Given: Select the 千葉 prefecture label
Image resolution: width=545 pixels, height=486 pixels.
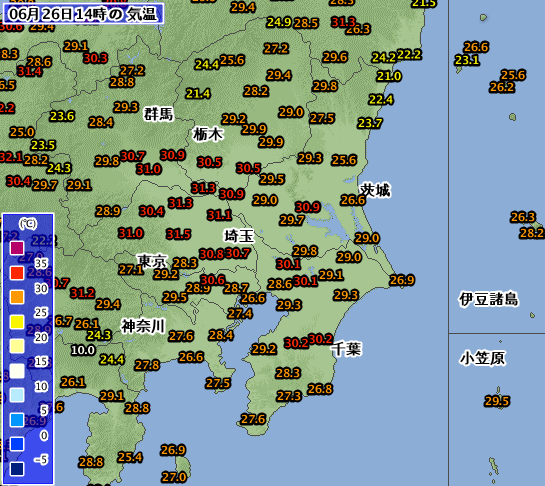Looking at the screenshot, I should (347, 349).
